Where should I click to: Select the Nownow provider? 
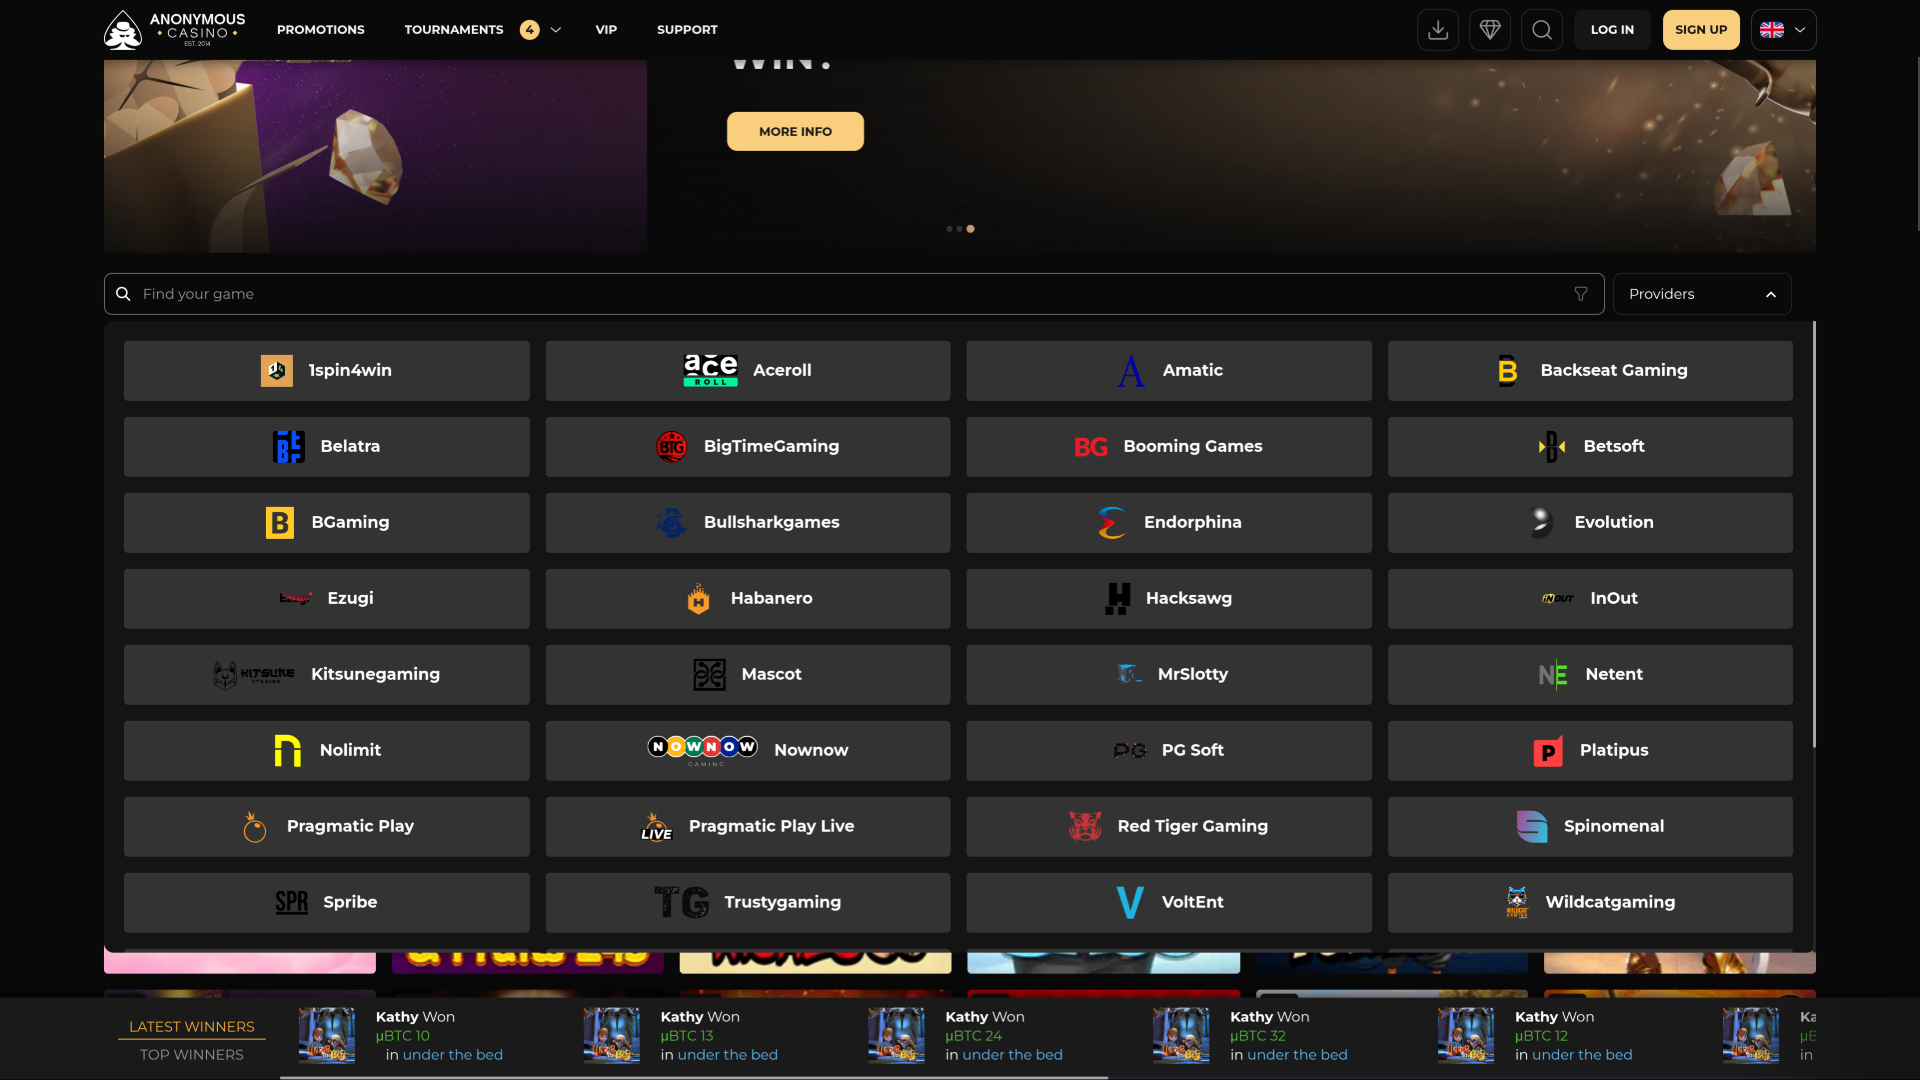point(748,751)
